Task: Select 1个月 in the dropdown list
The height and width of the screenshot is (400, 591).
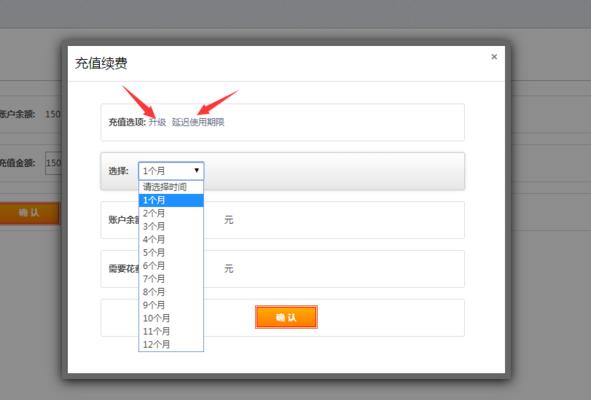Action: [x=171, y=200]
